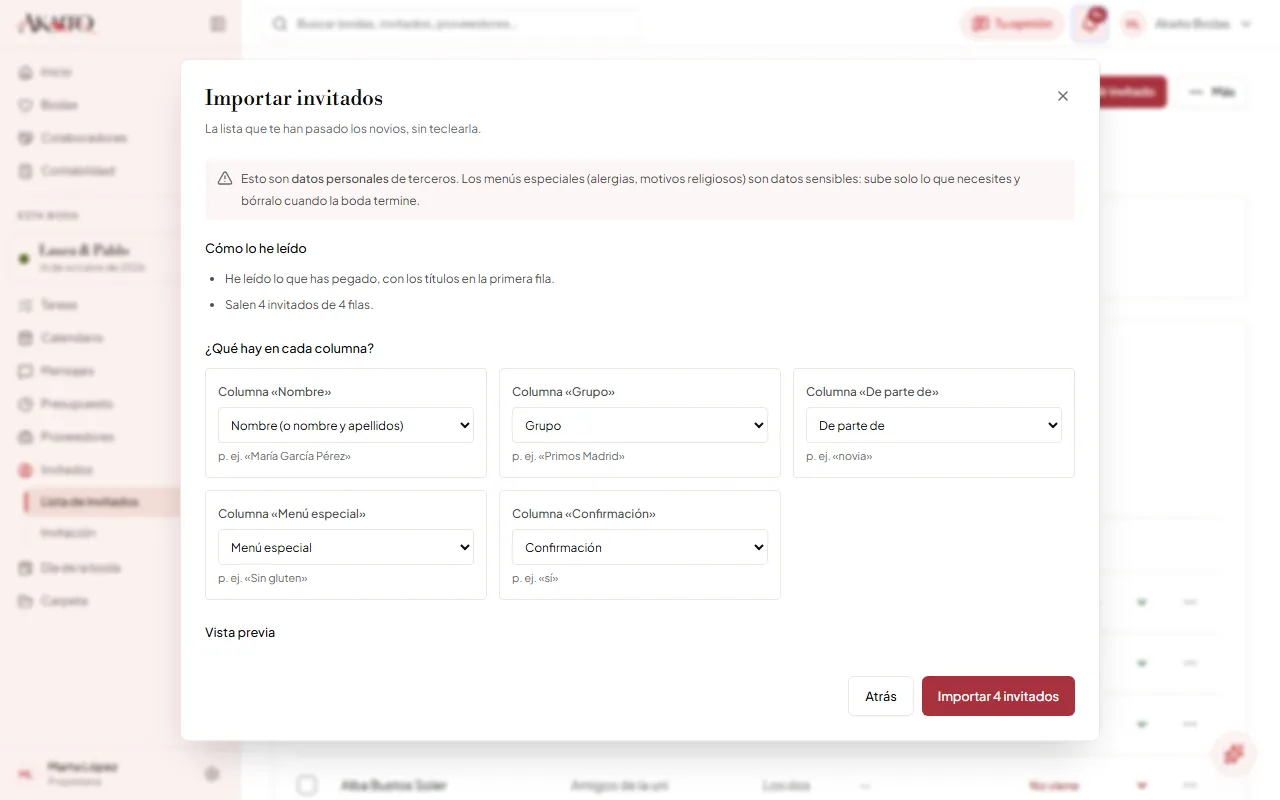Open the Columna «Nombre» dropdown

pyautogui.click(x=346, y=425)
